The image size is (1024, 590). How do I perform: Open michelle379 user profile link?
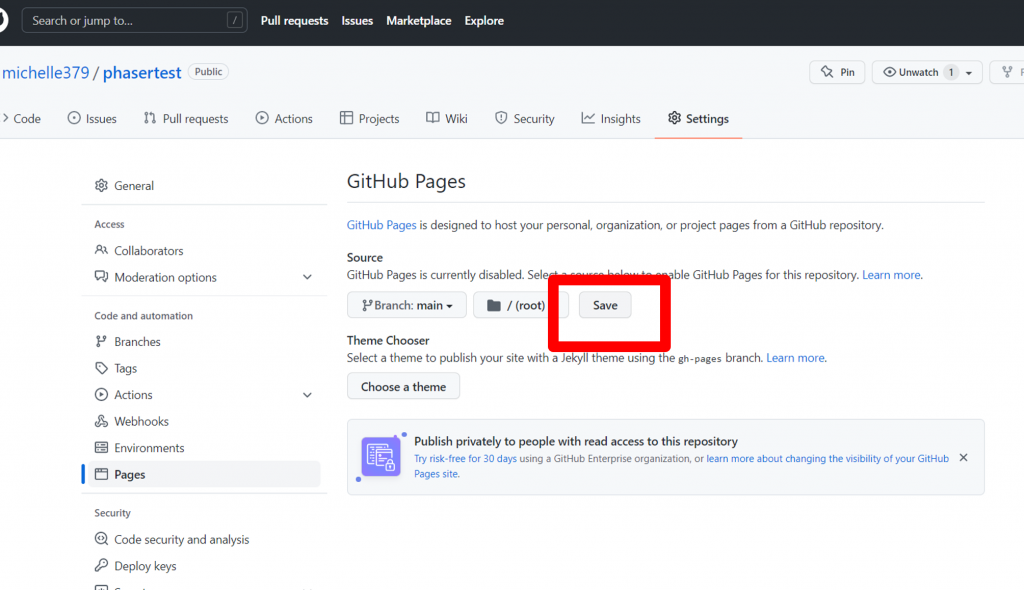tap(46, 72)
